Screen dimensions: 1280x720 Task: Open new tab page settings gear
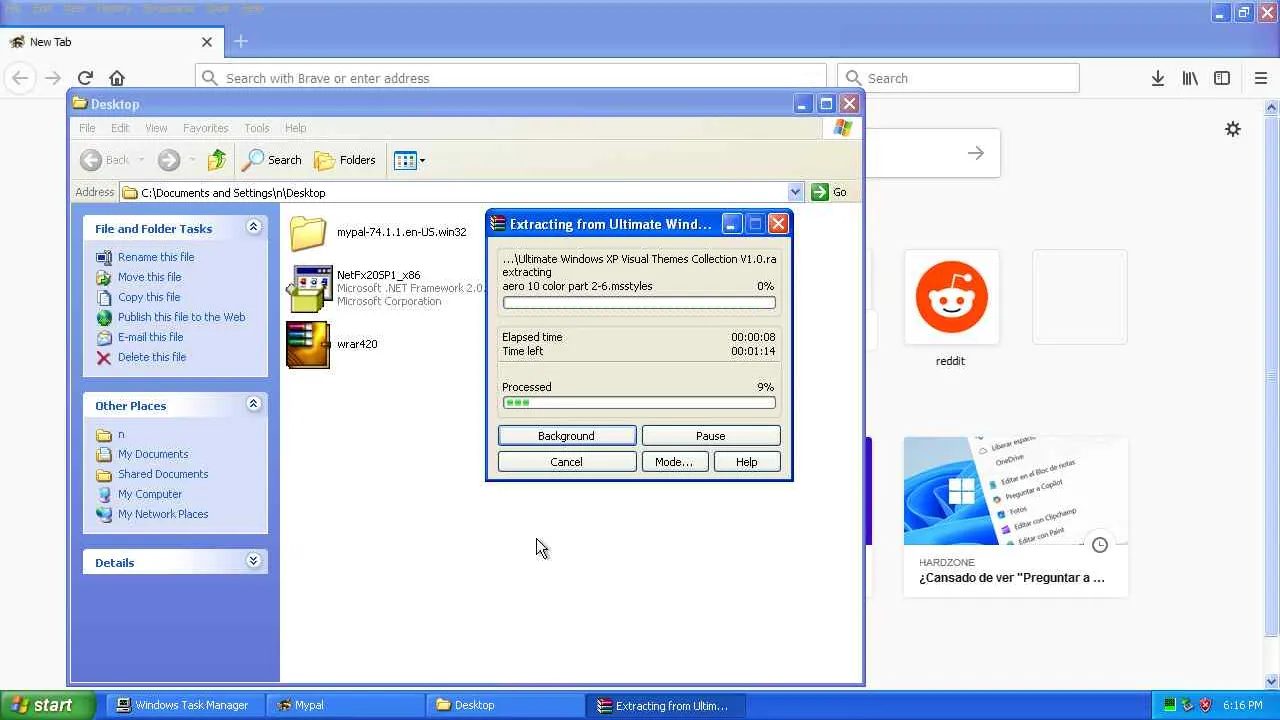1233,129
